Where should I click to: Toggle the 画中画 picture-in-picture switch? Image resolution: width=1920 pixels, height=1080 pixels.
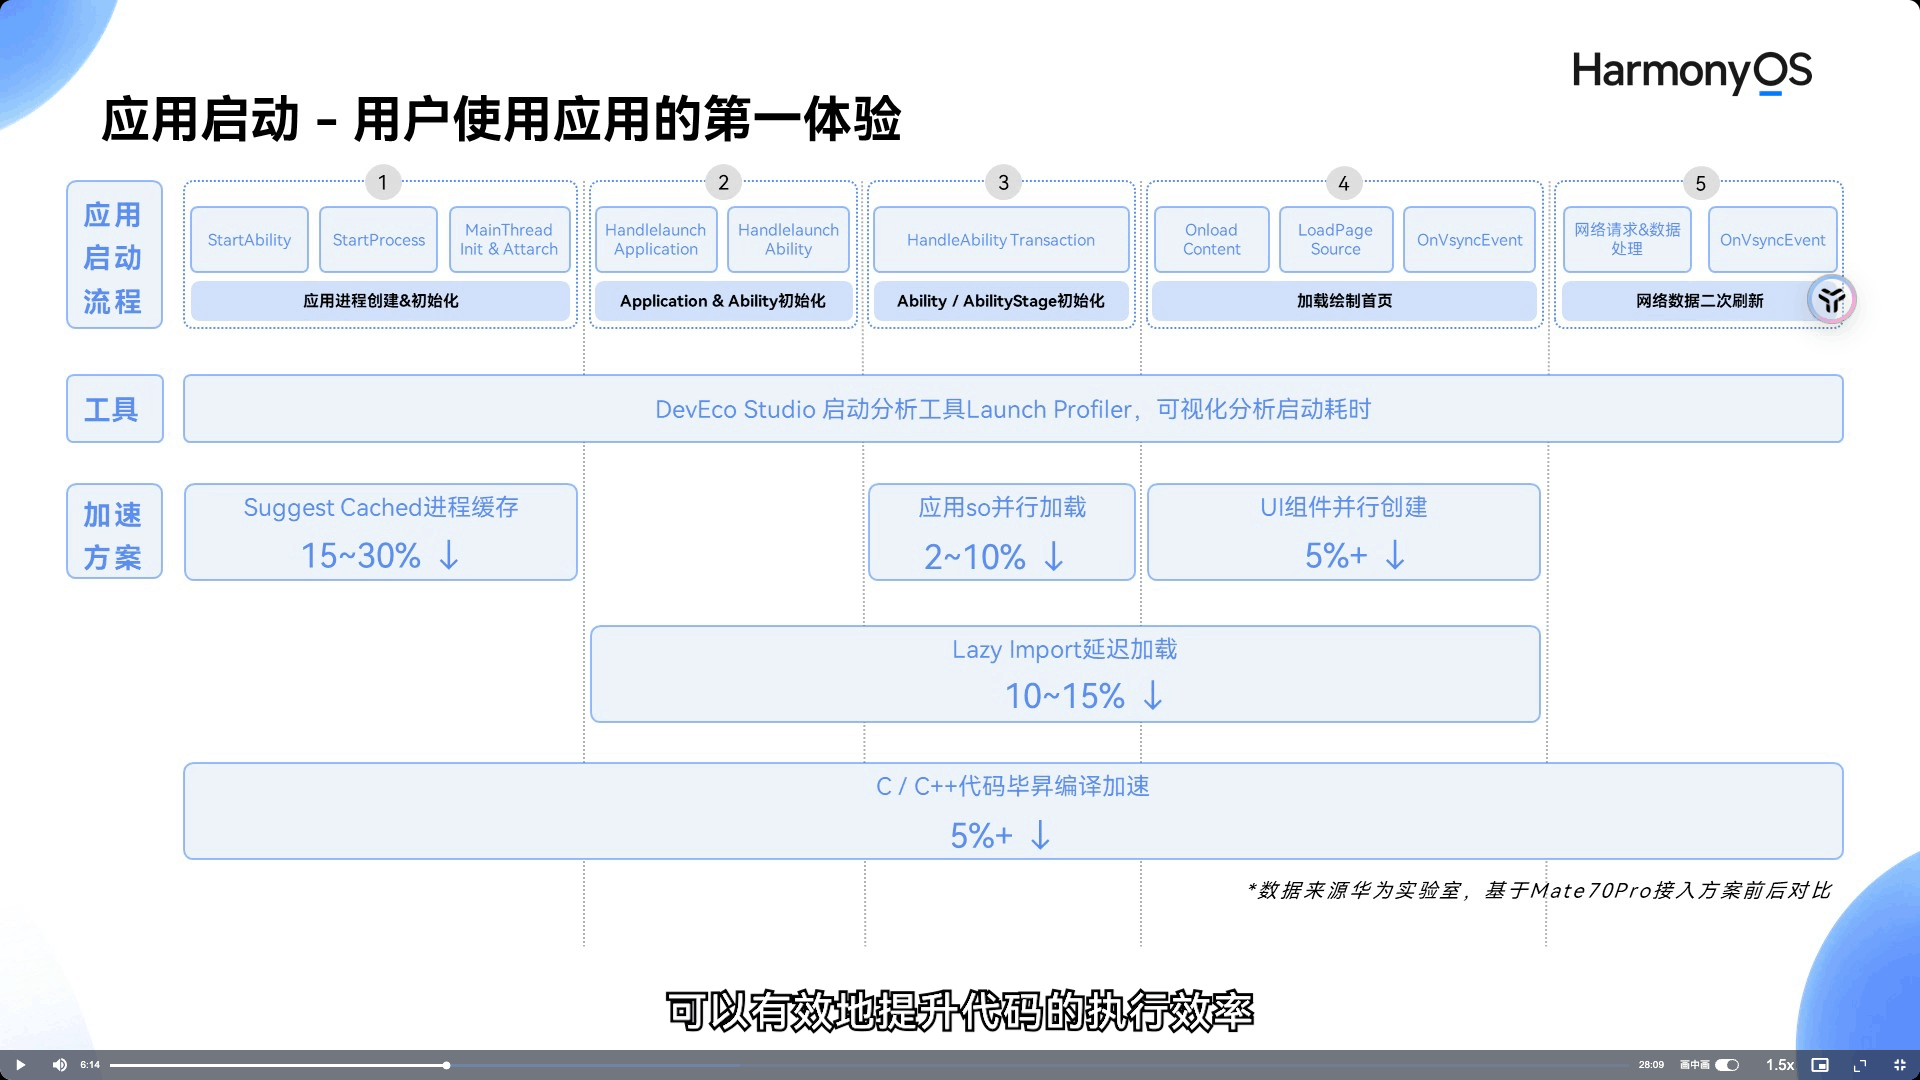[1727, 1065]
